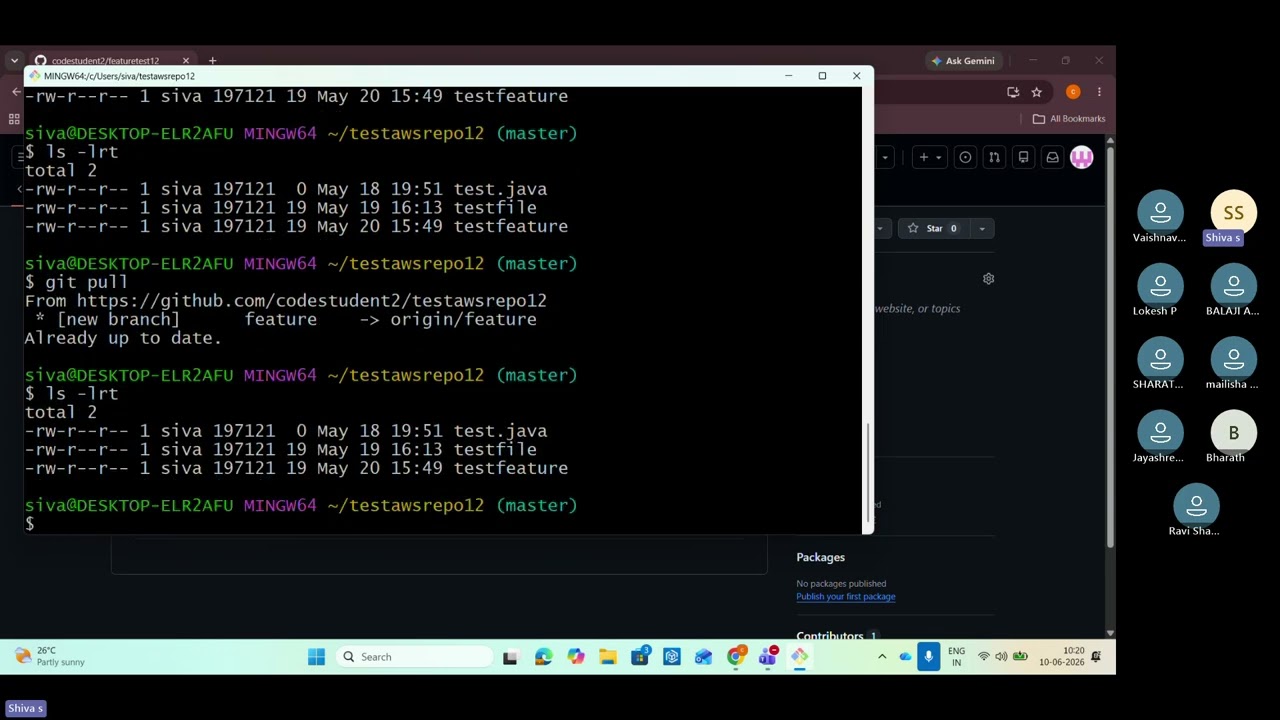Open Chrome three-dot menu
This screenshot has width=1280, height=720.
coord(1099,92)
